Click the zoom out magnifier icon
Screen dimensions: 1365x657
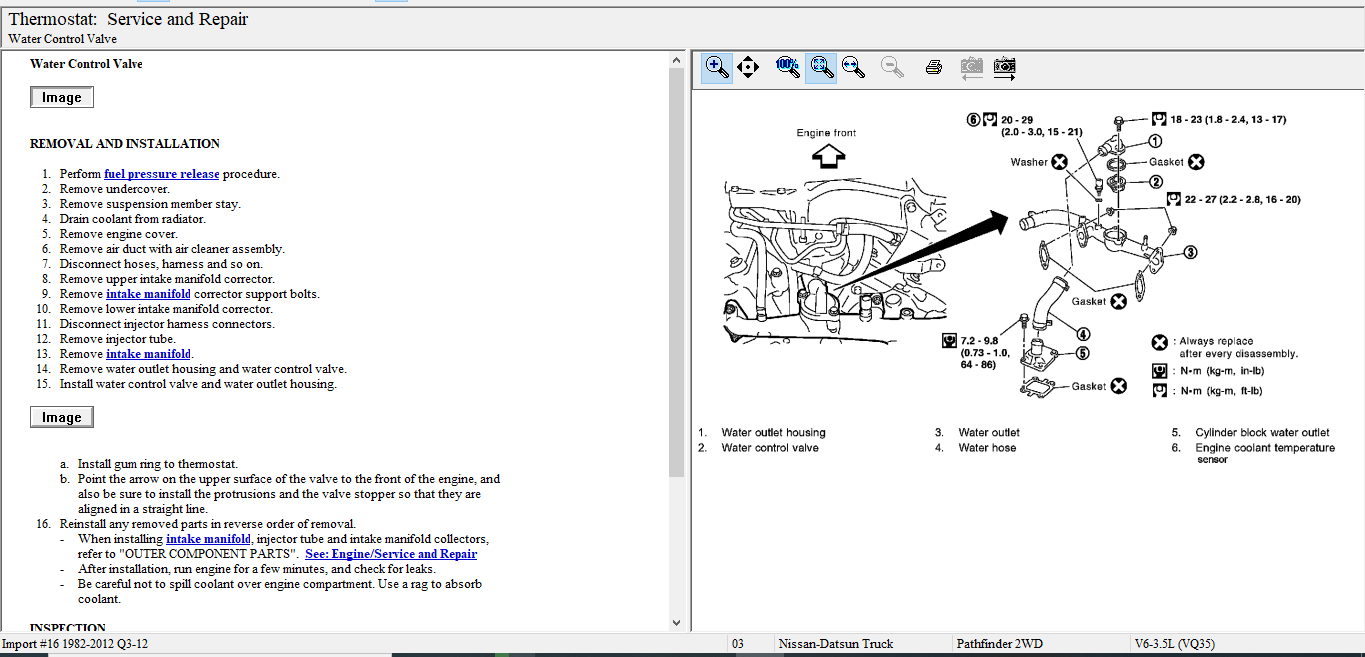pos(893,67)
